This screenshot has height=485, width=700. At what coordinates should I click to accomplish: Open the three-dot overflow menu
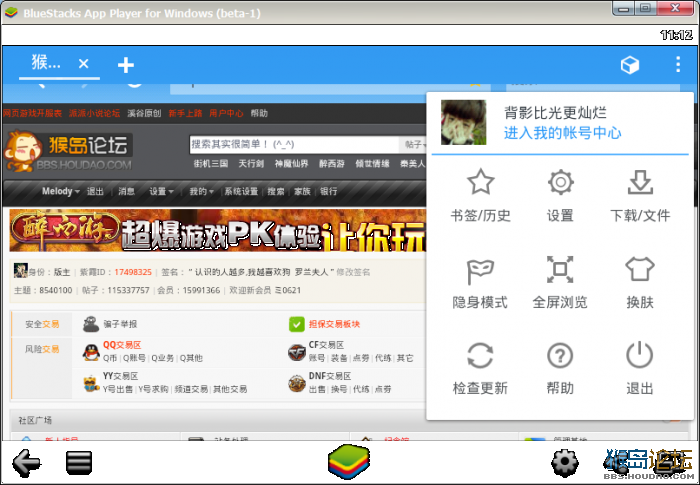click(678, 64)
